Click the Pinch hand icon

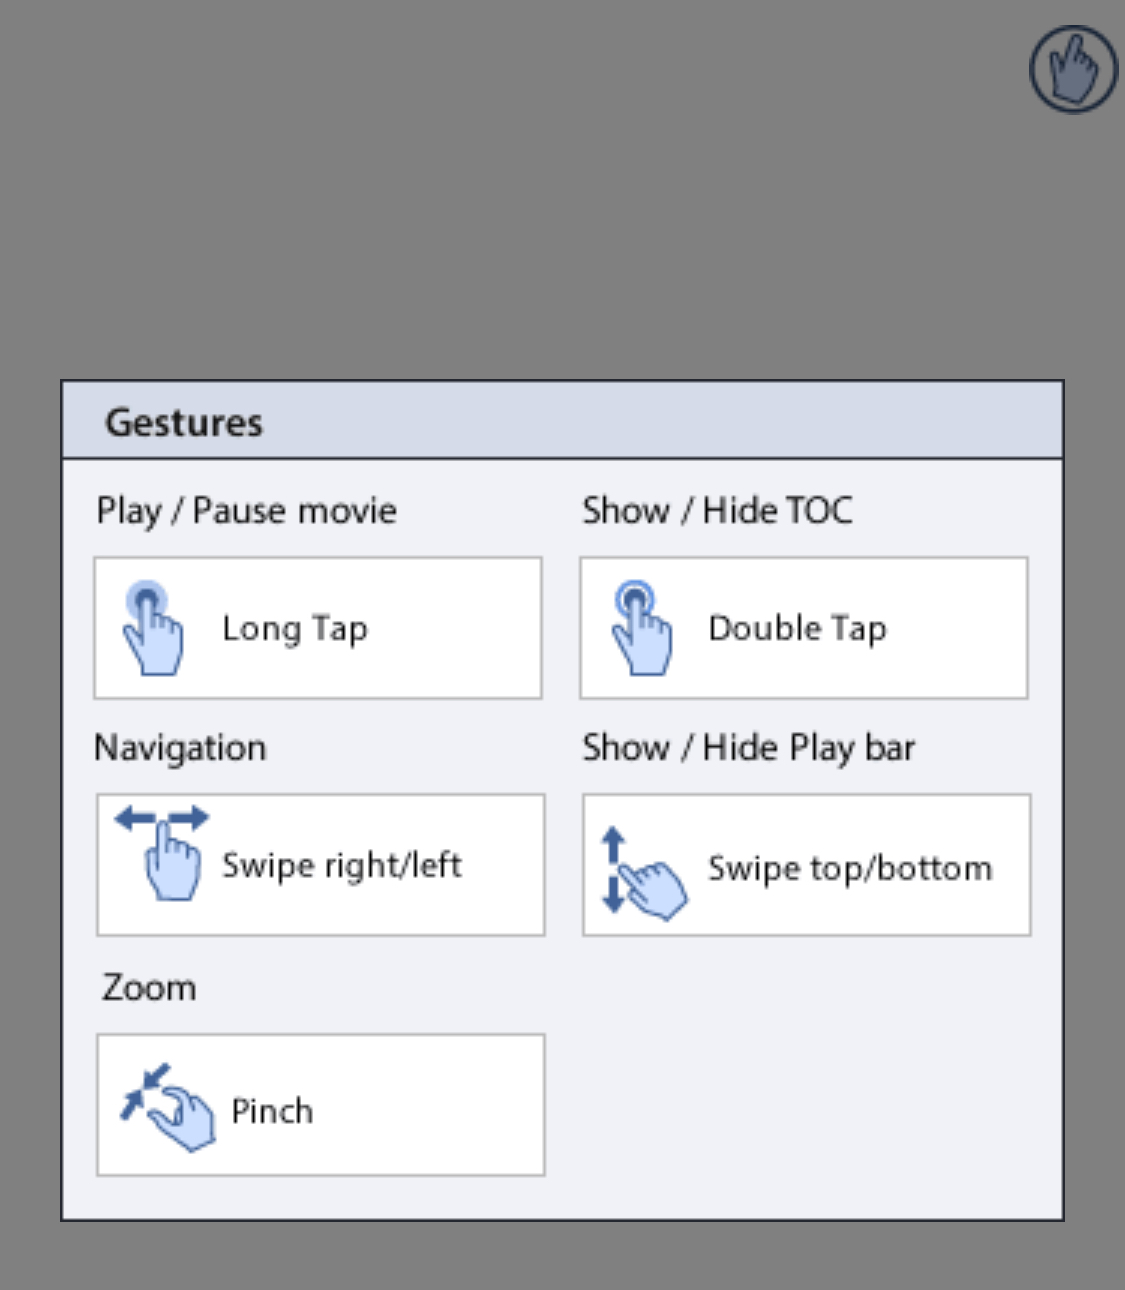[167, 1106]
